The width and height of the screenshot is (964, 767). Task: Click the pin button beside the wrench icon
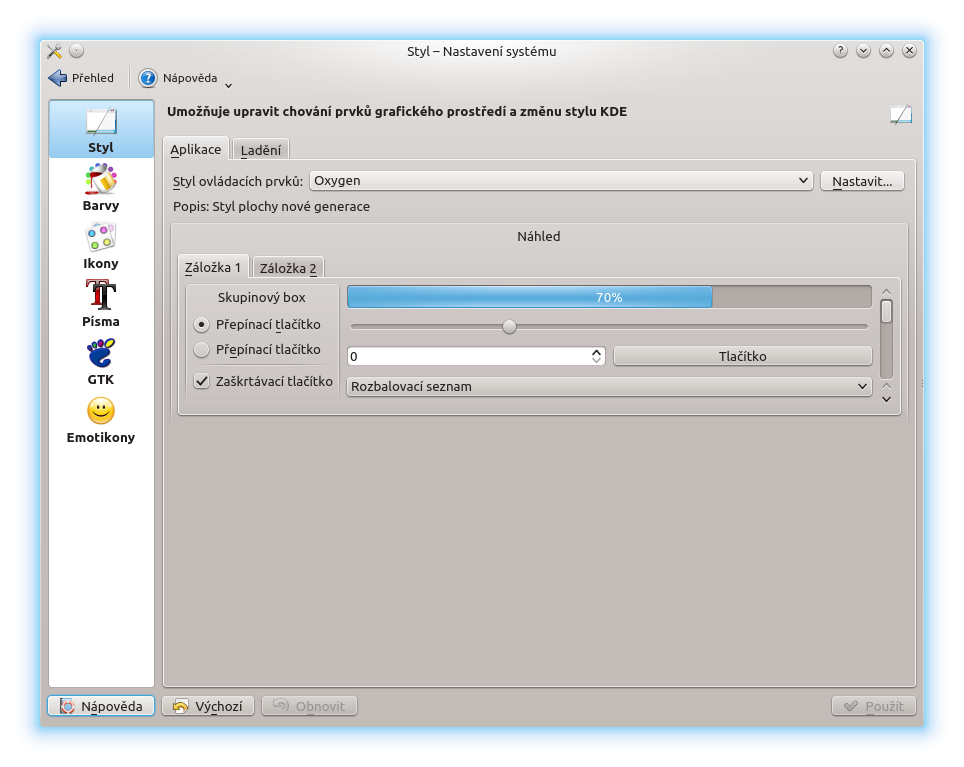point(76,51)
